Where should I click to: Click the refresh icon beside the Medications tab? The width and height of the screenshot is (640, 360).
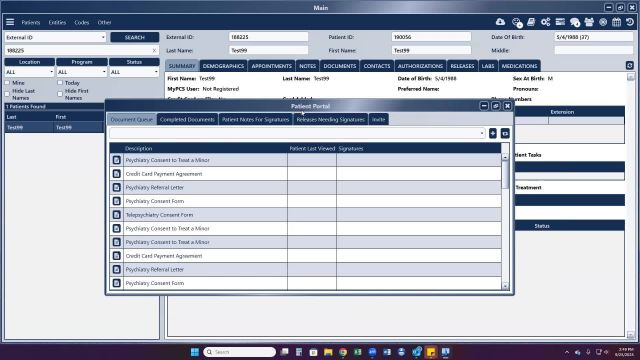[629, 65]
